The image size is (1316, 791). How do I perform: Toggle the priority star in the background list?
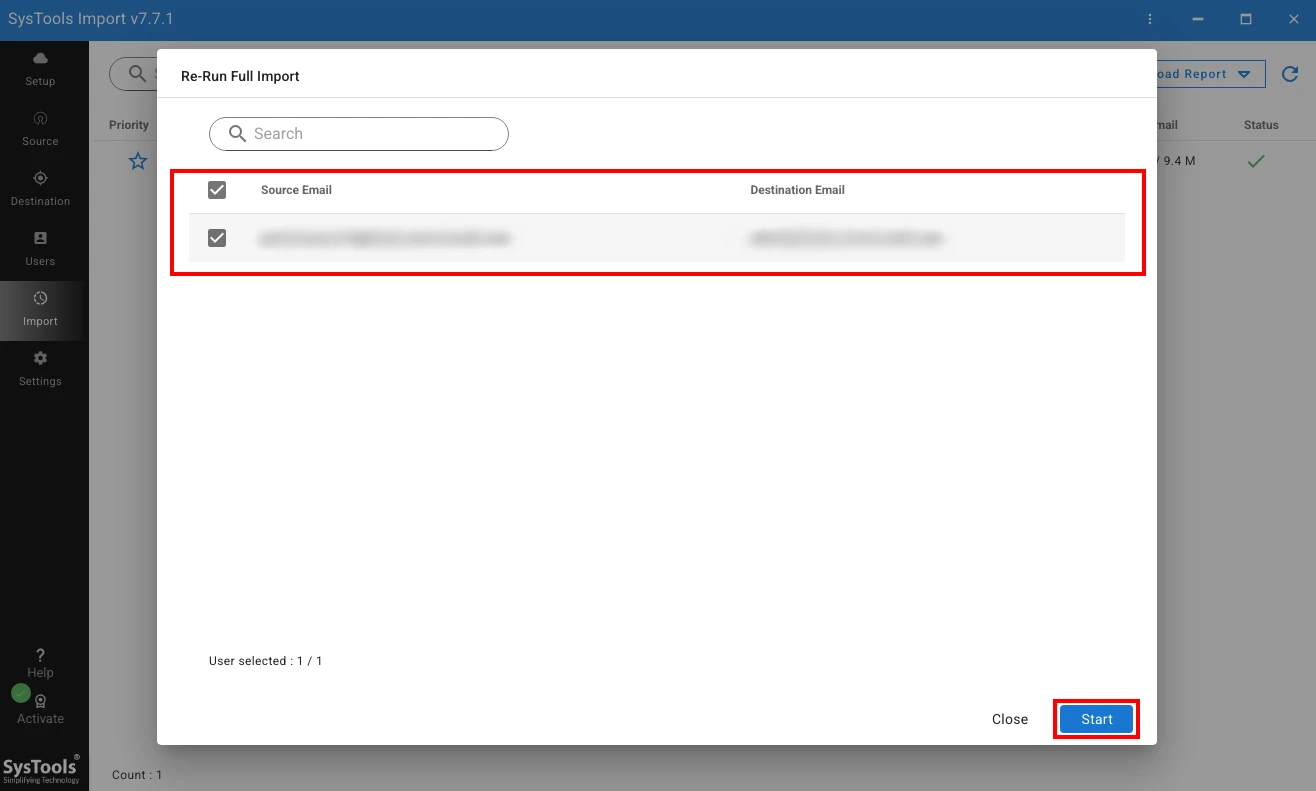pos(138,161)
